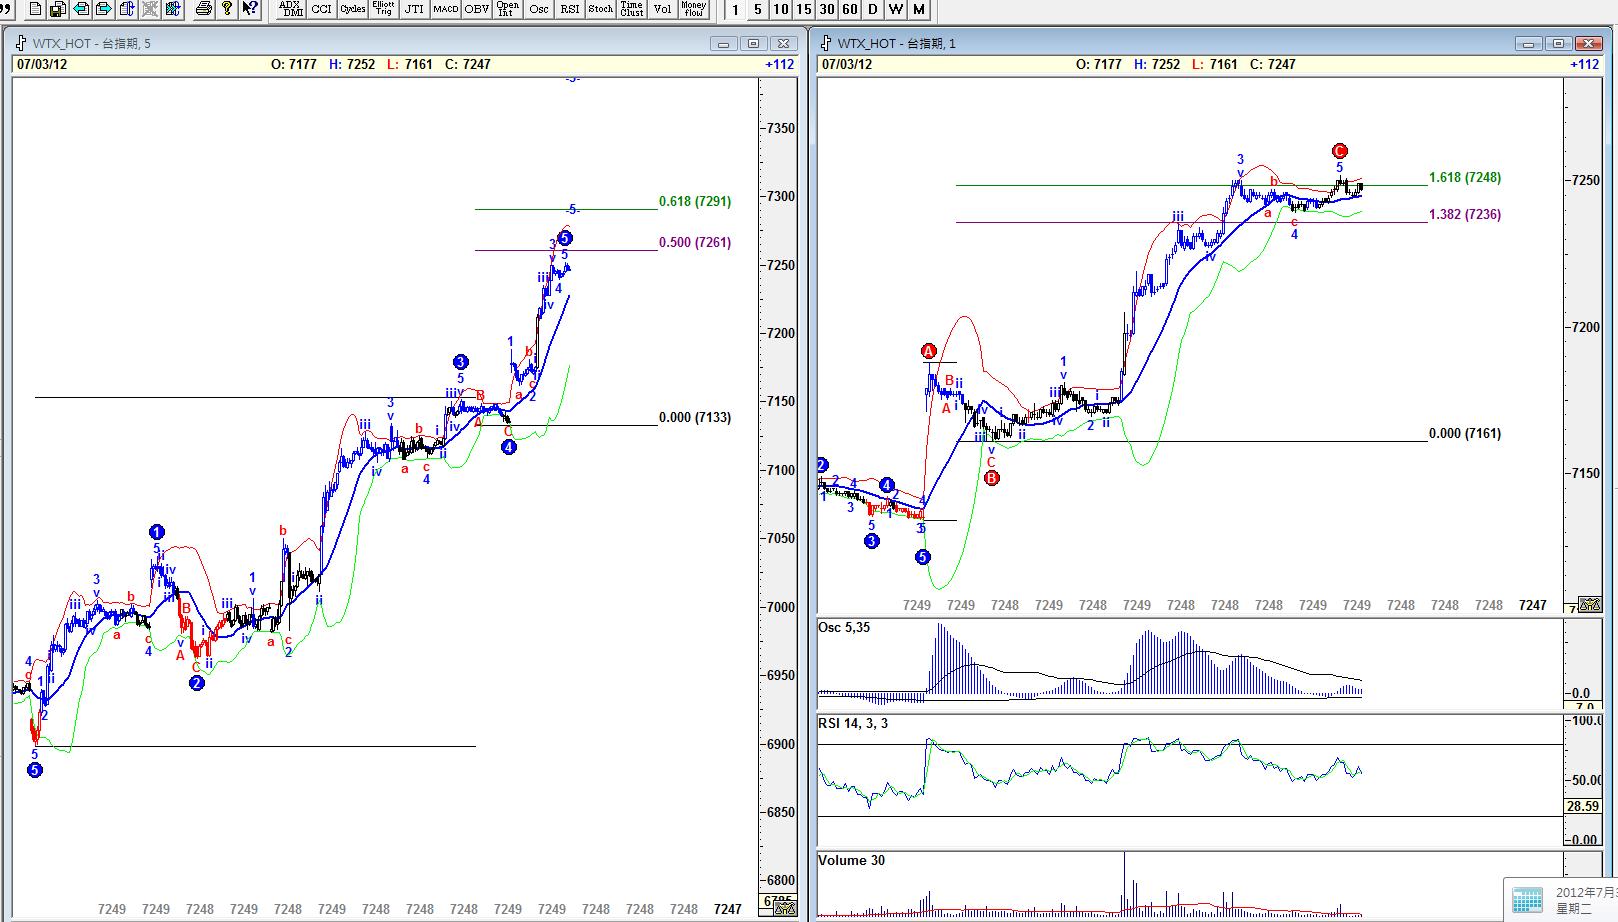Click the Time Clust toolbar button
The width and height of the screenshot is (1618, 922).
[x=631, y=8]
